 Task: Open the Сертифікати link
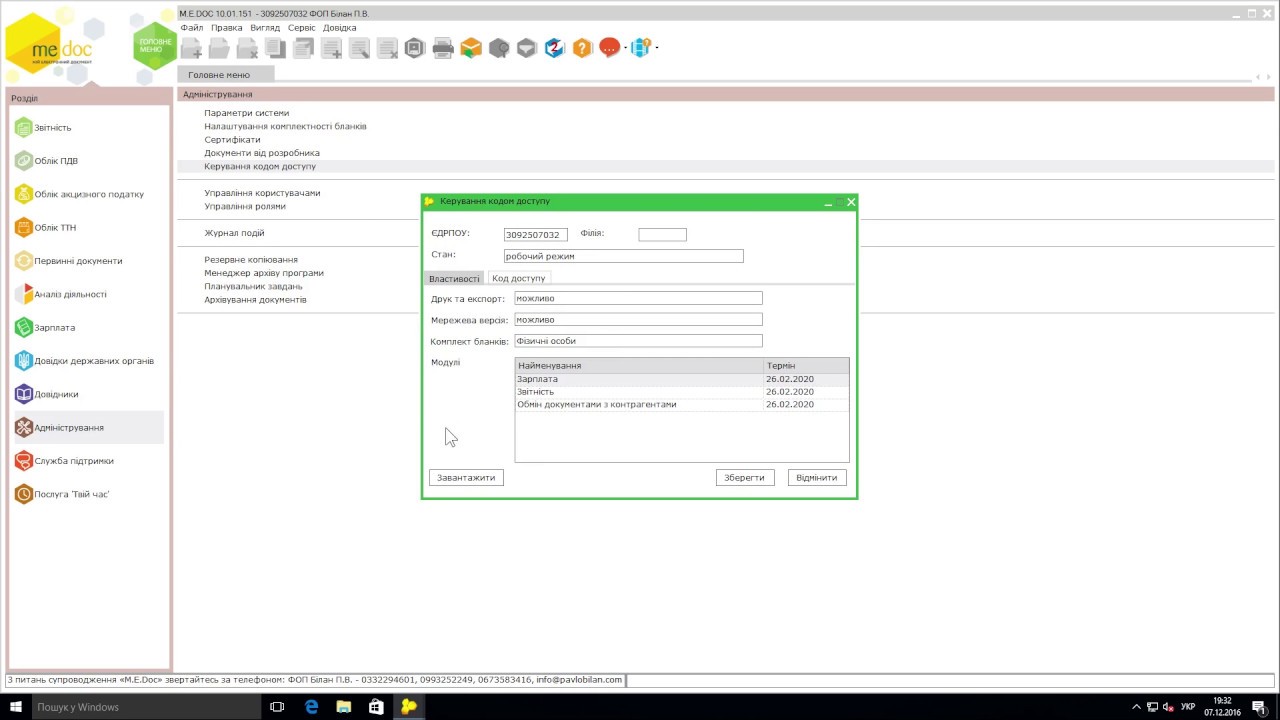click(232, 140)
